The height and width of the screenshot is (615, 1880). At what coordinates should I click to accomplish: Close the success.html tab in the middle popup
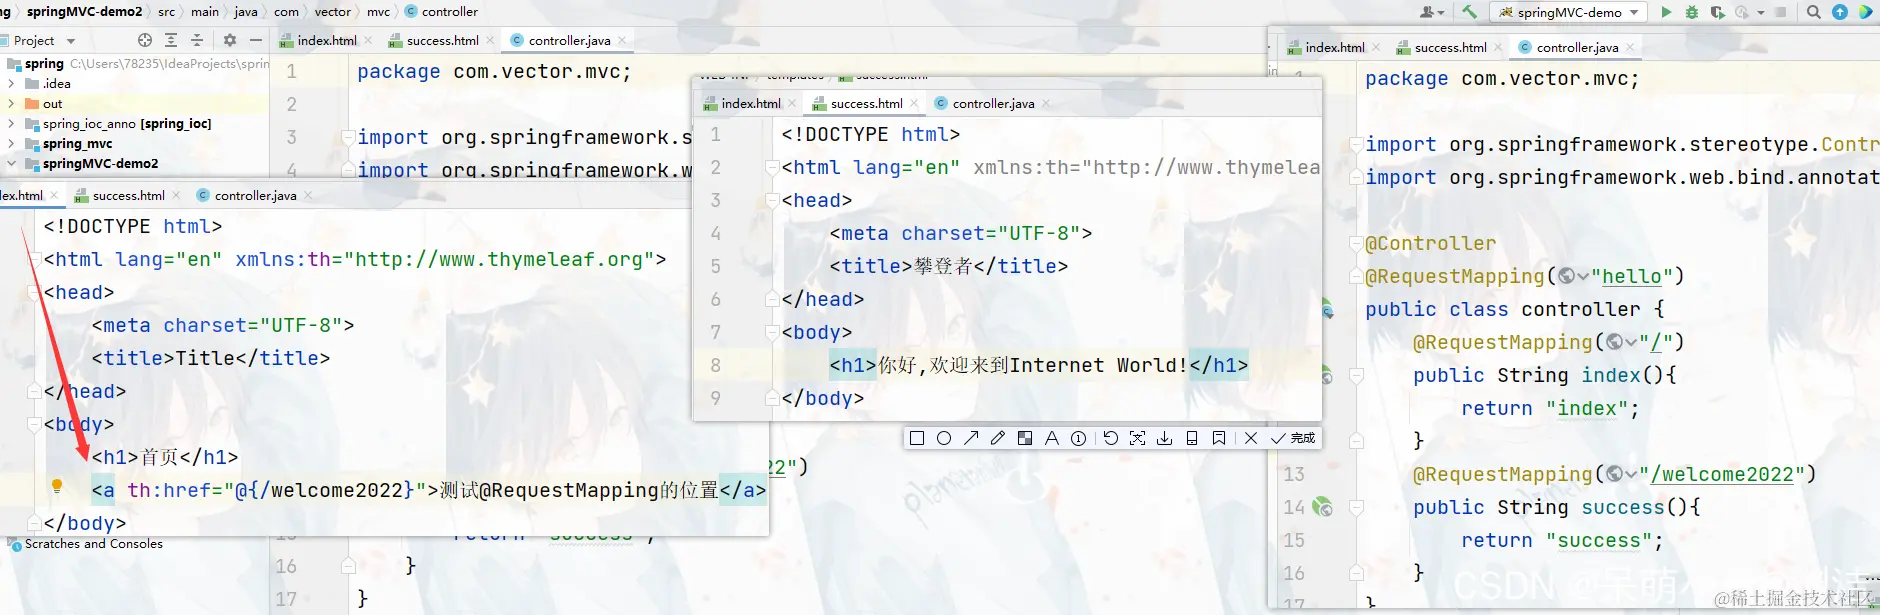click(x=914, y=104)
